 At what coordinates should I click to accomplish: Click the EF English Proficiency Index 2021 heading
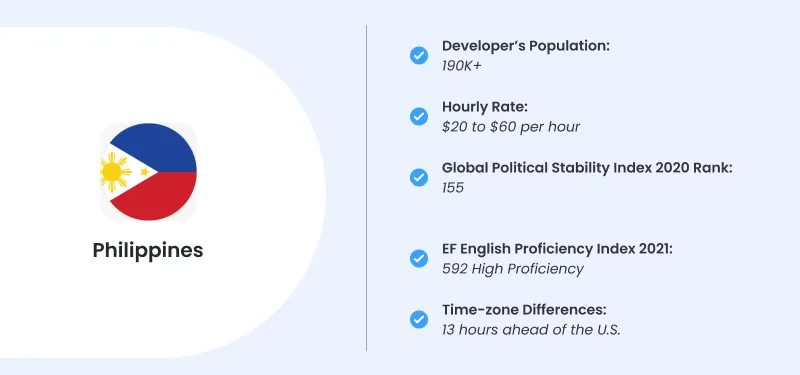coord(558,249)
